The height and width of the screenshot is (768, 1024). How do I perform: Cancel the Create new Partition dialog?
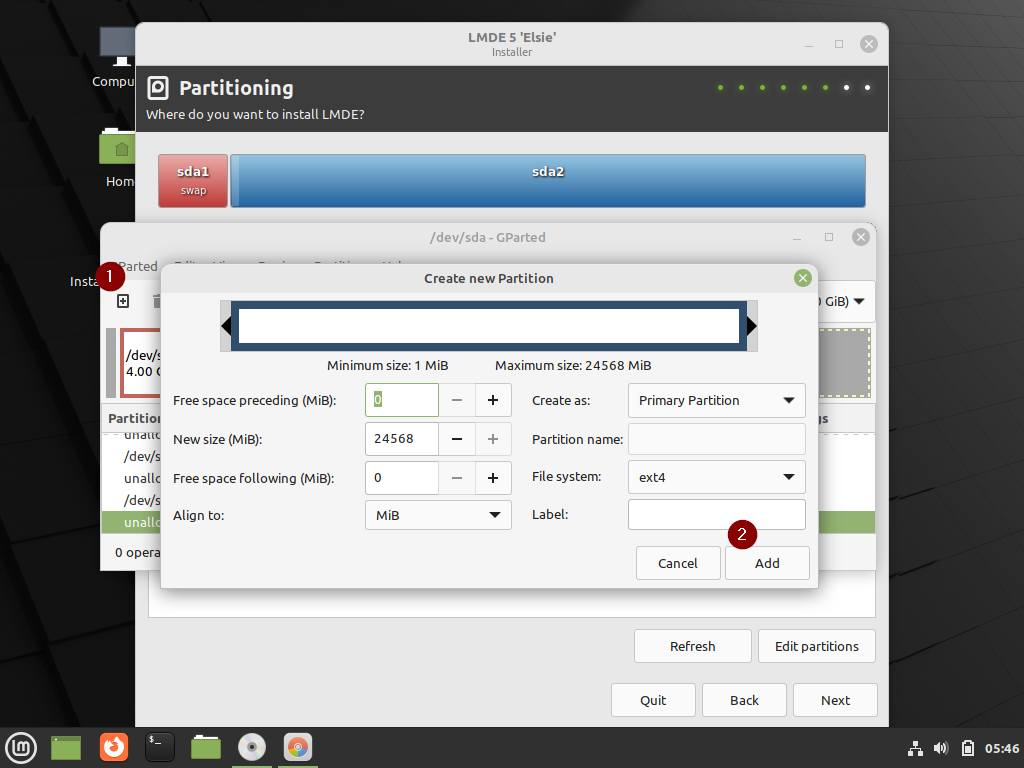click(678, 563)
